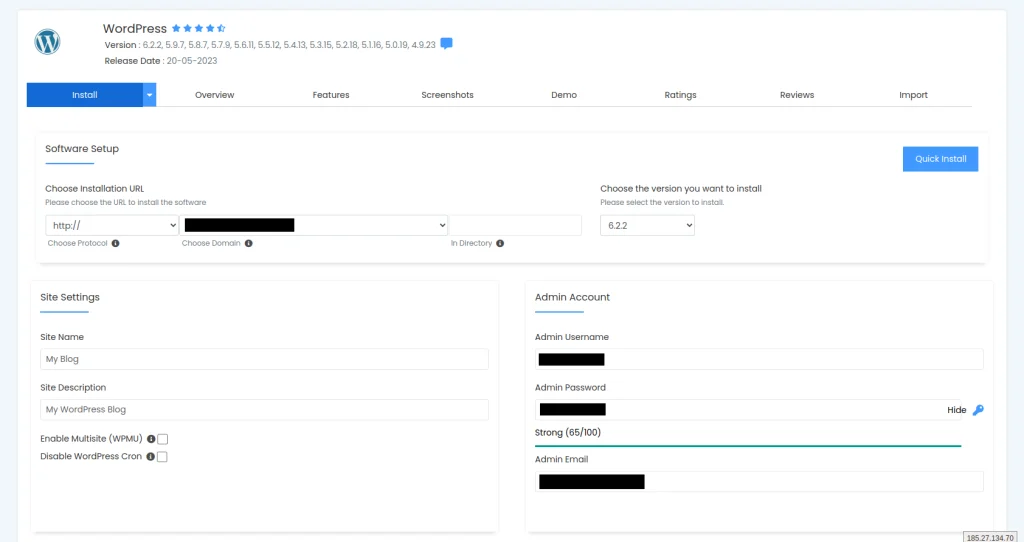
Task: Enable Multisite (WPMU) checkbox
Action: coord(163,439)
